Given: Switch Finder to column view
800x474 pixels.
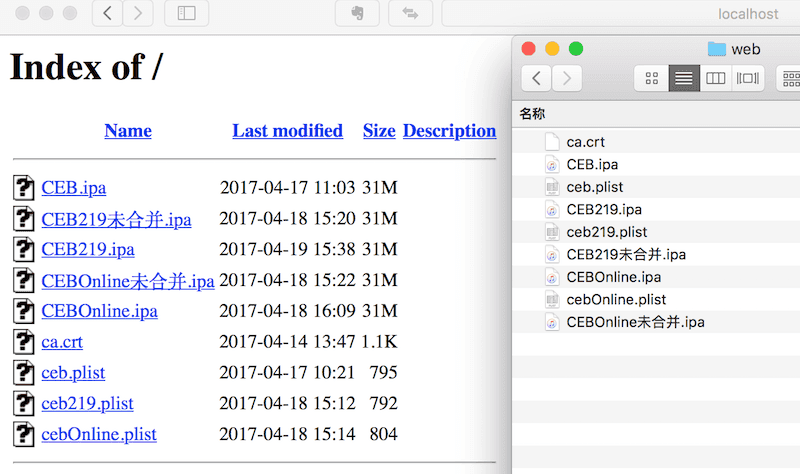Looking at the screenshot, I should tap(715, 78).
